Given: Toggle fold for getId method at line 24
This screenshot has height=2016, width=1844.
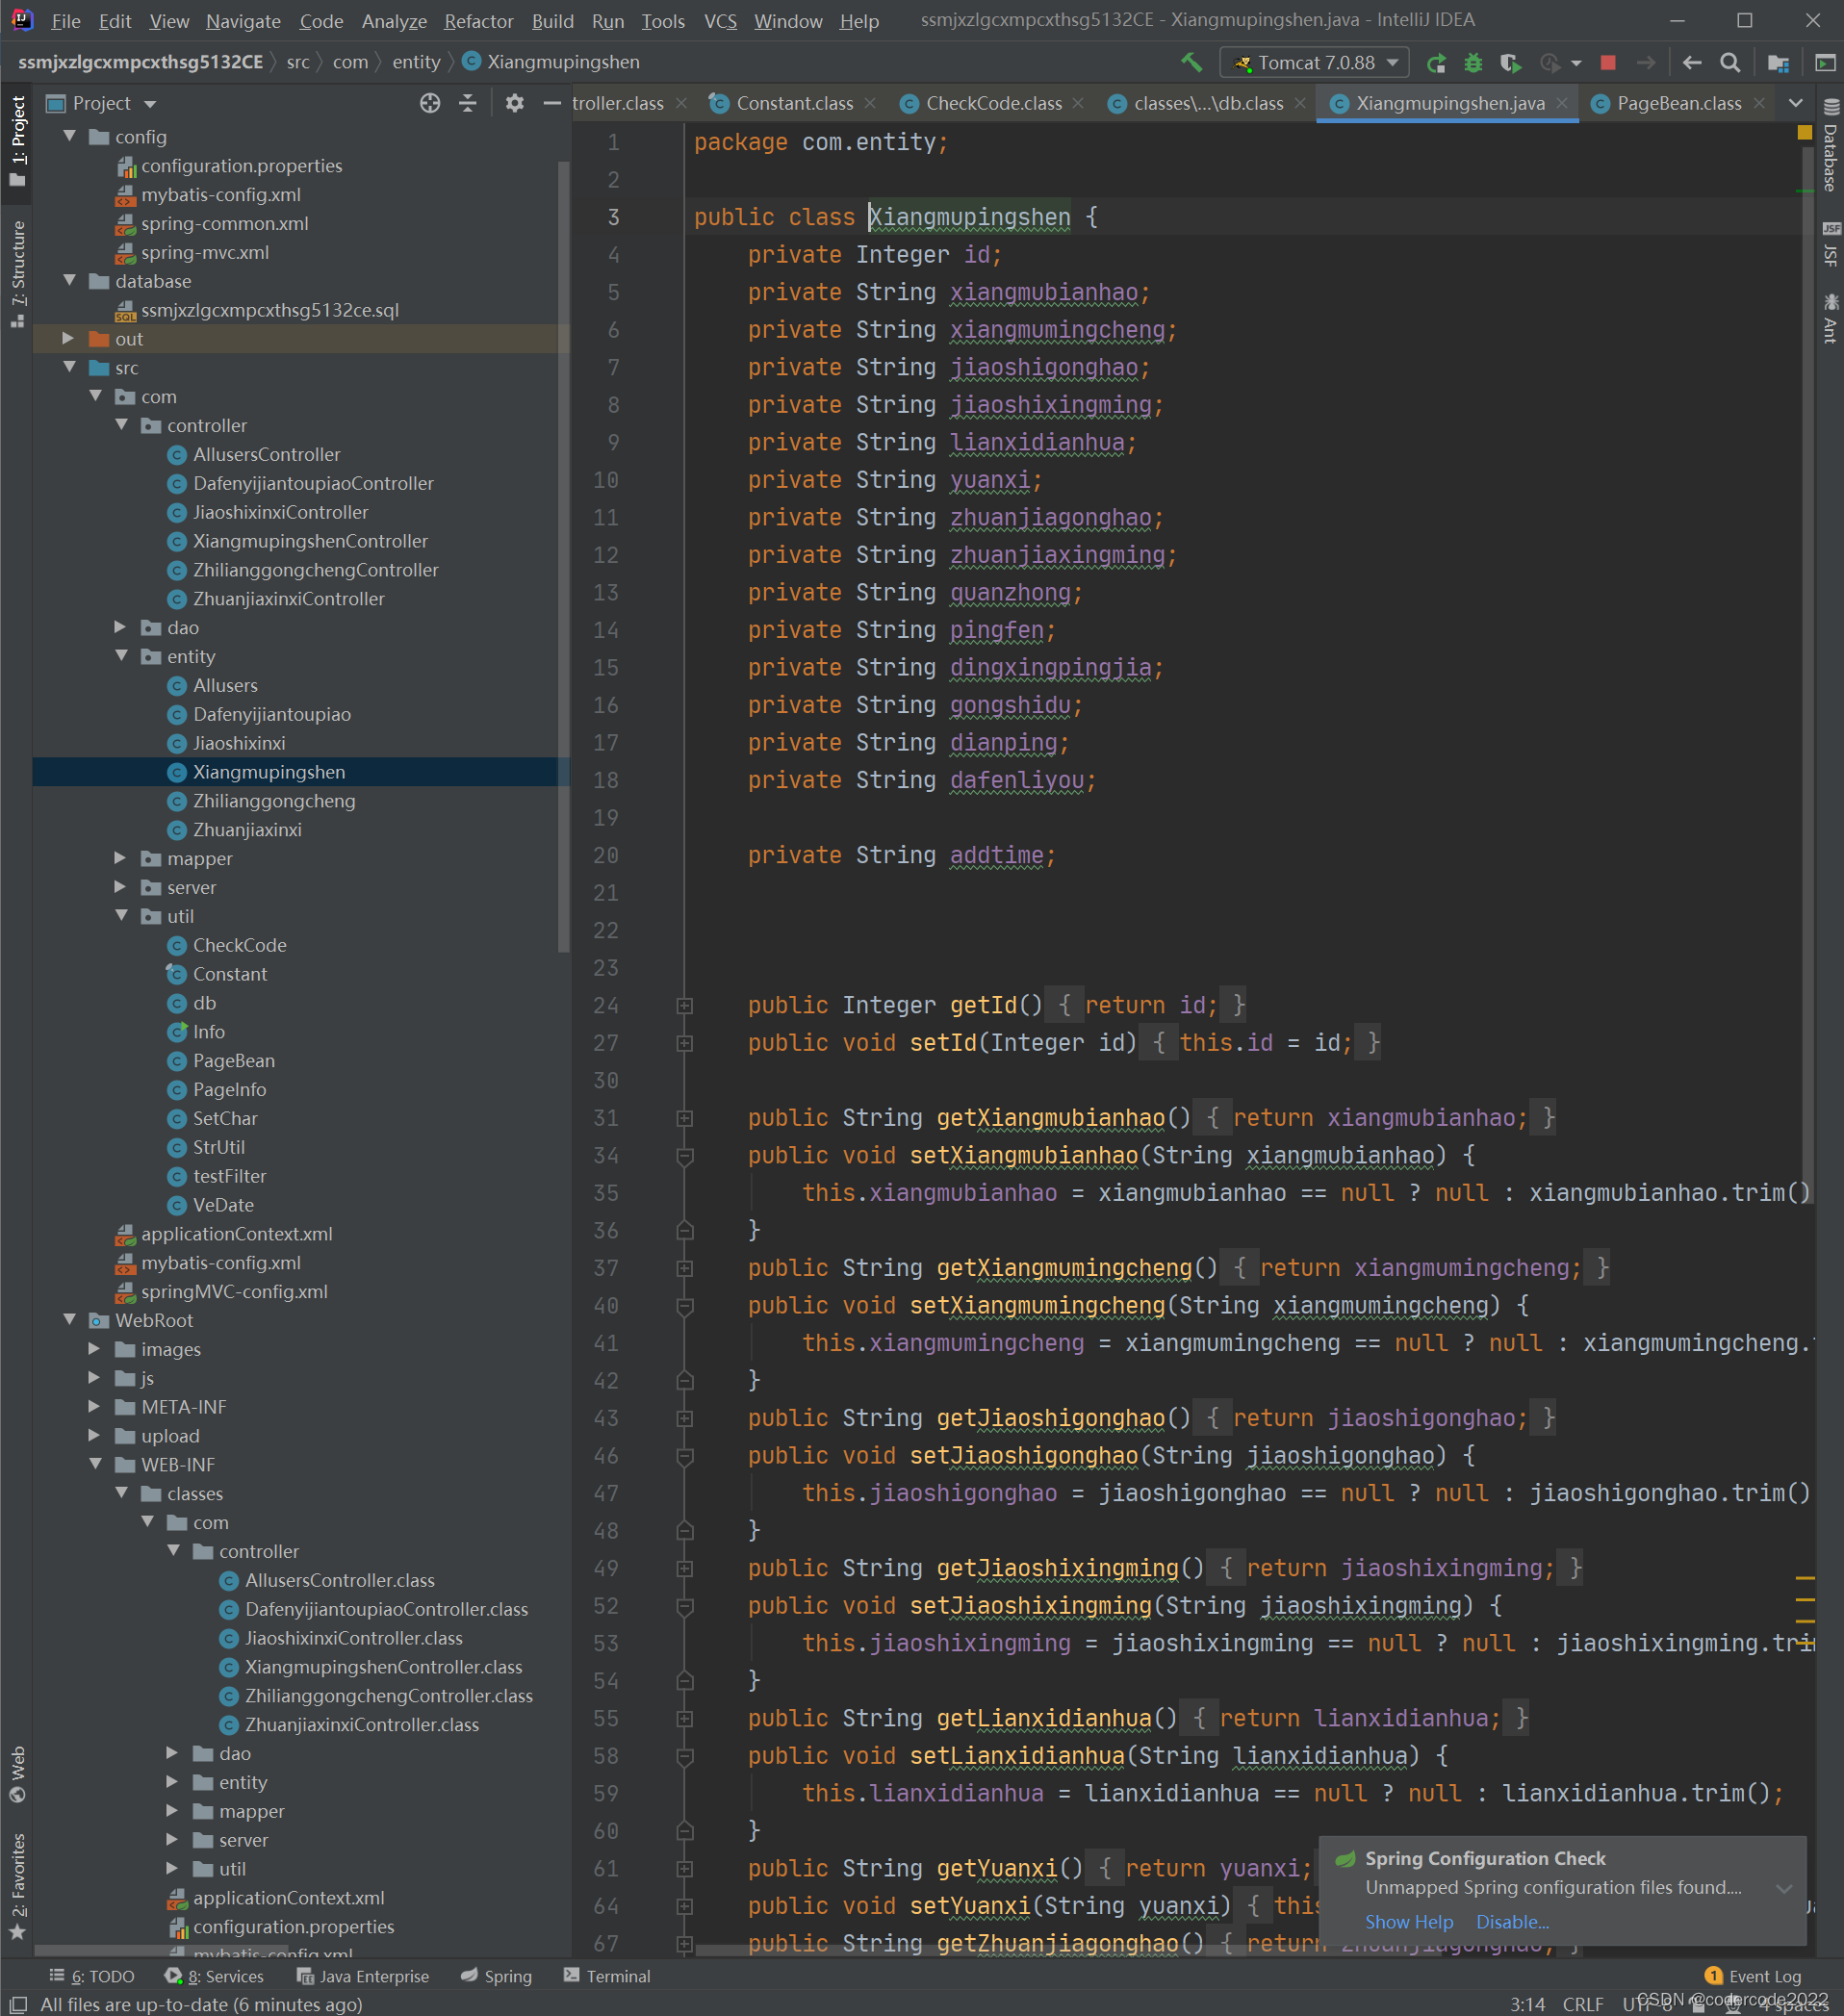Looking at the screenshot, I should click(685, 1005).
